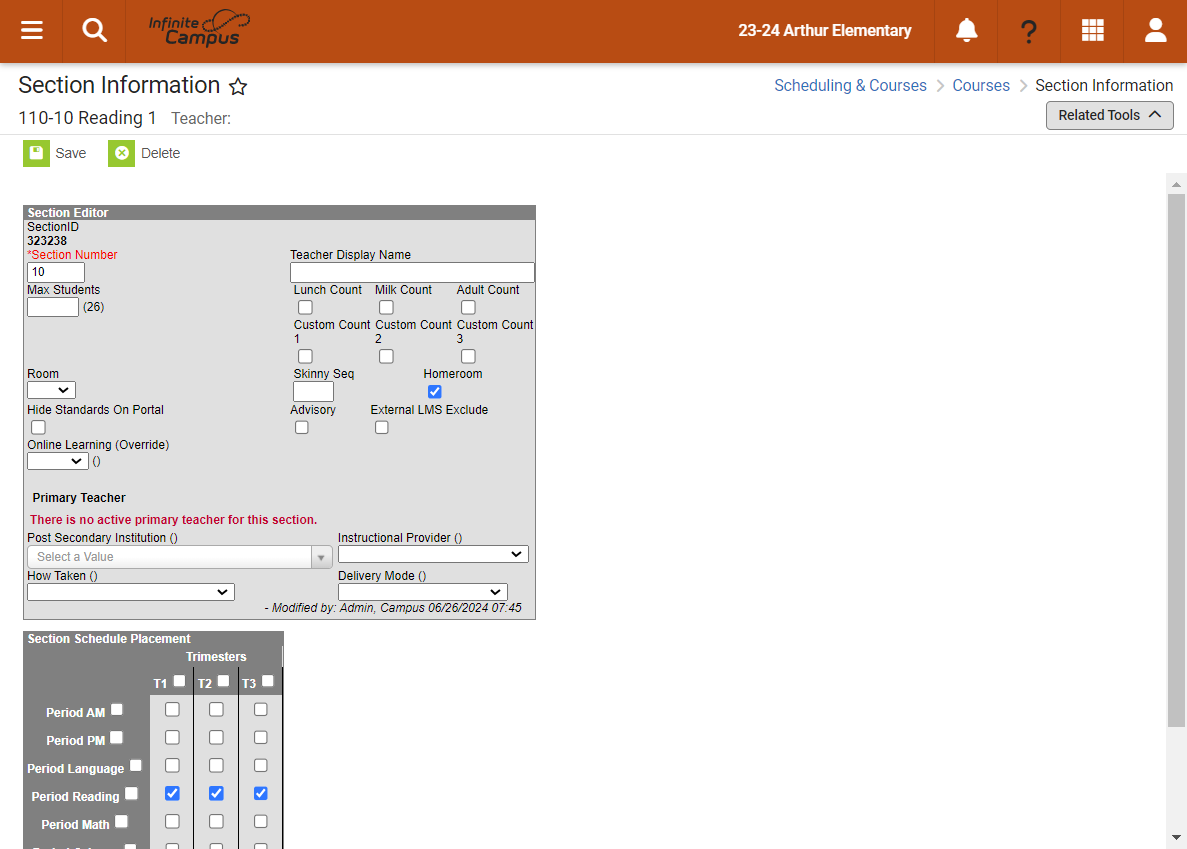1187x849 pixels.
Task: Go to Scheduling & Courses breadcrumb
Action: coord(849,86)
